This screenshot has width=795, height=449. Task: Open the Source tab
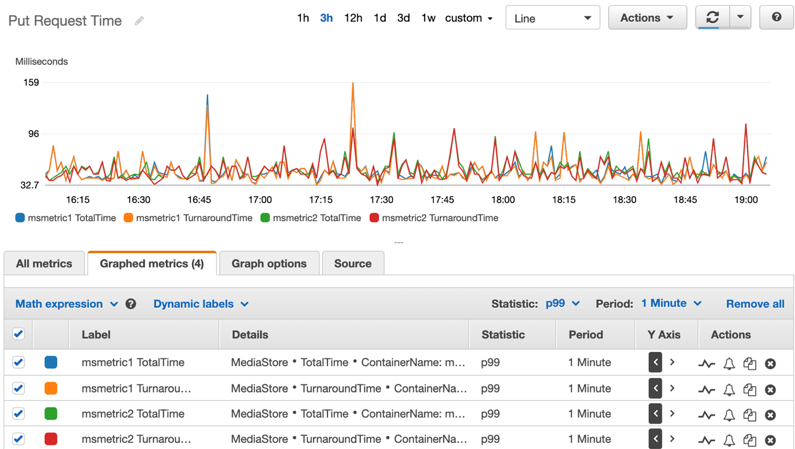point(353,264)
